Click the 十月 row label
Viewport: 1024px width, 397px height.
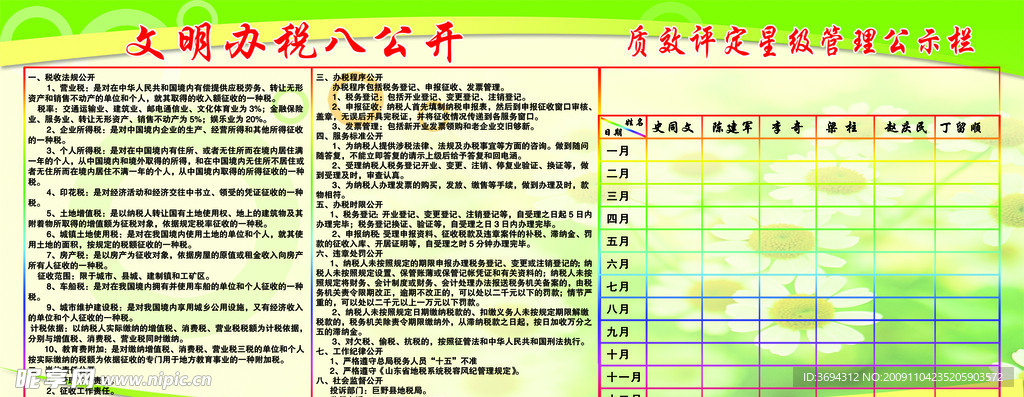point(617,355)
